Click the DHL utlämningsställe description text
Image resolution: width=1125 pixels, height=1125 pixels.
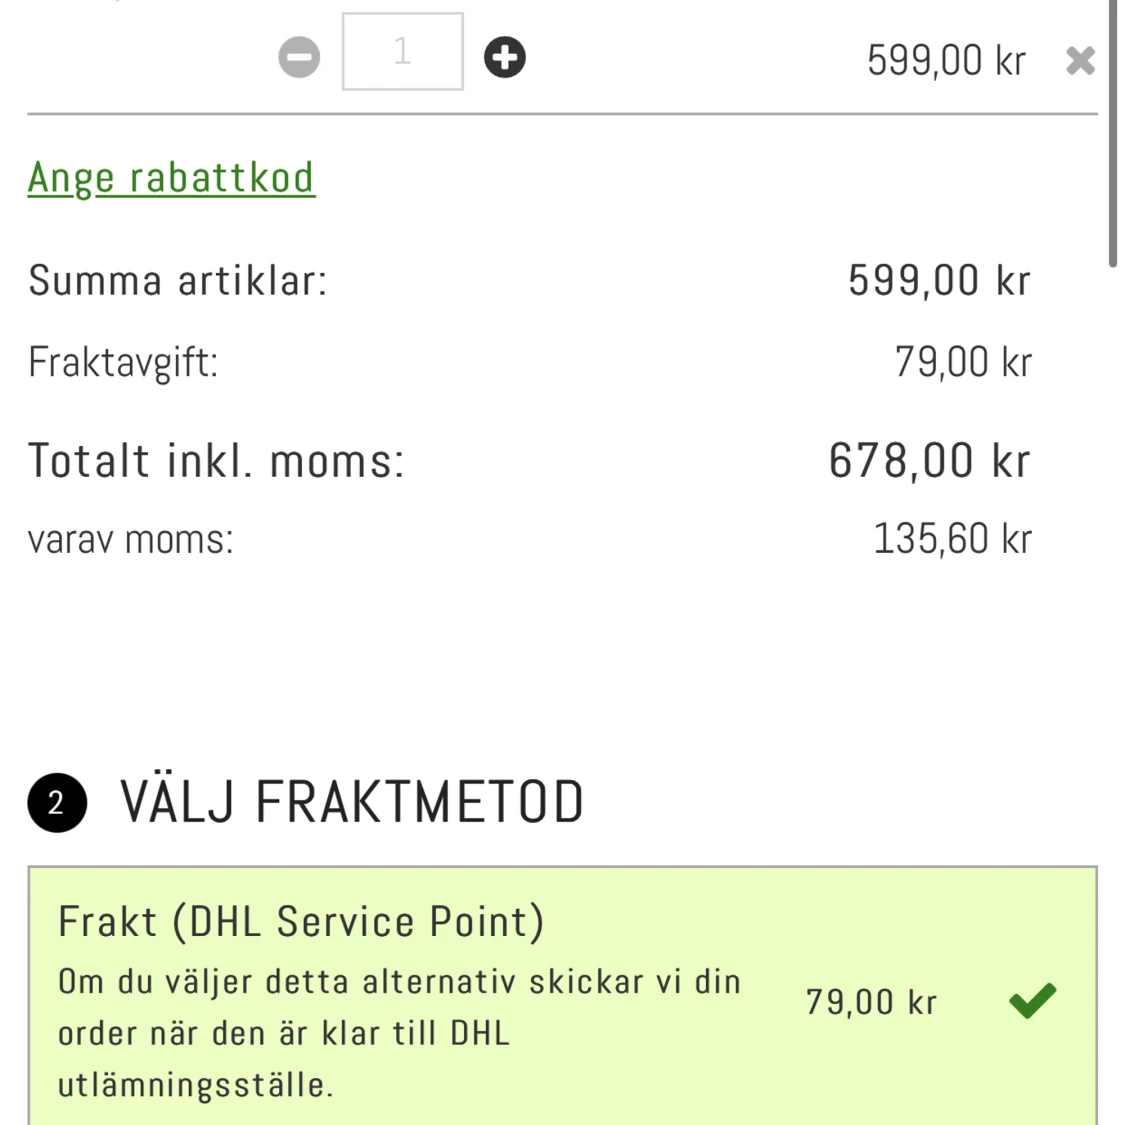[399, 1033]
